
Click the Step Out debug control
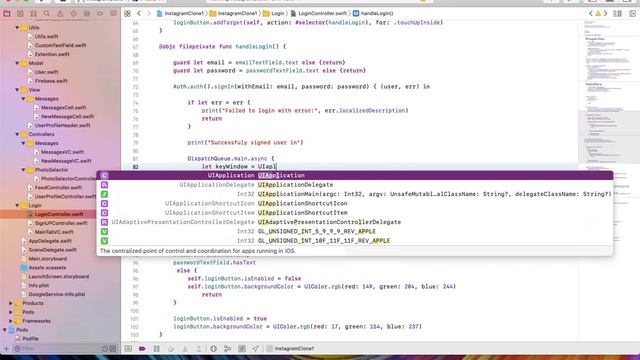pos(199,349)
